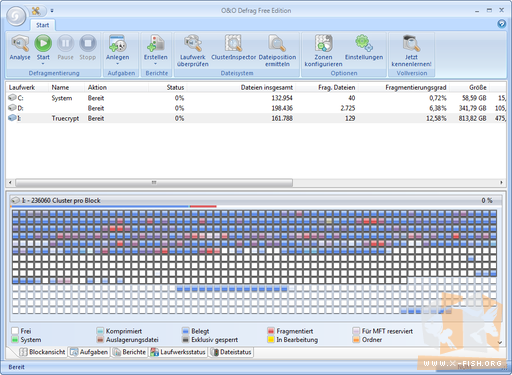Open Zonen konfigurieren icon

pos(323,43)
